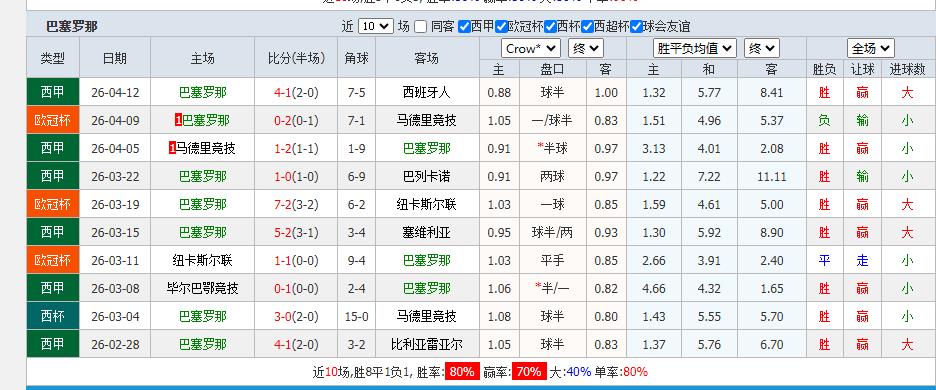
Task: Open 纽卡斯尔联 away team on 26-03-19
Action: (x=427, y=204)
